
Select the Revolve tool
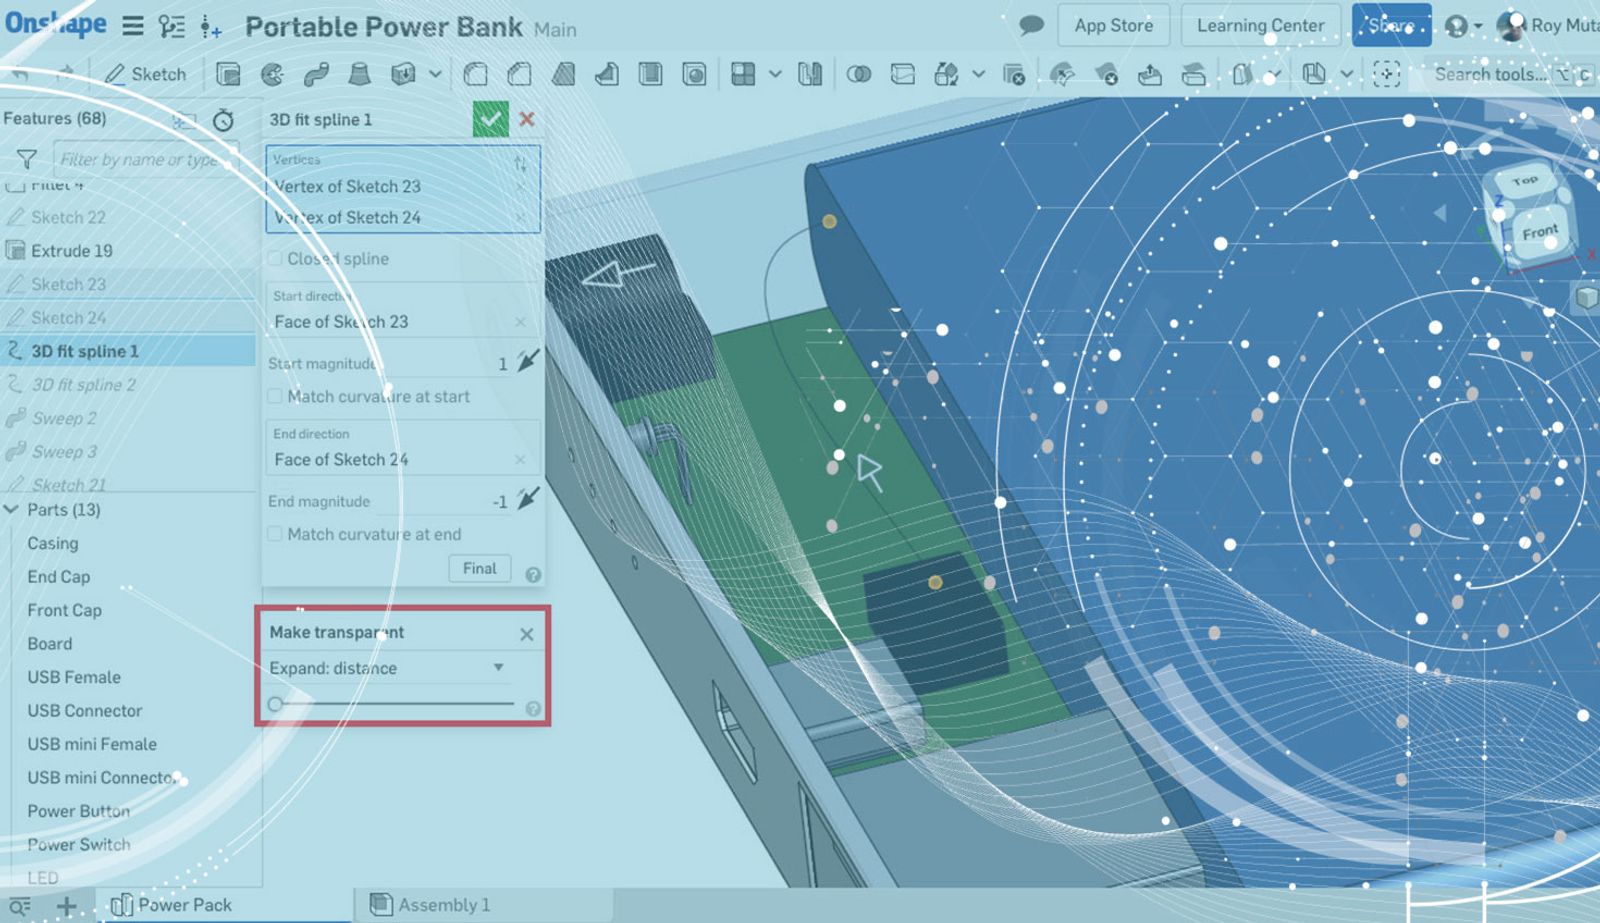[x=272, y=74]
